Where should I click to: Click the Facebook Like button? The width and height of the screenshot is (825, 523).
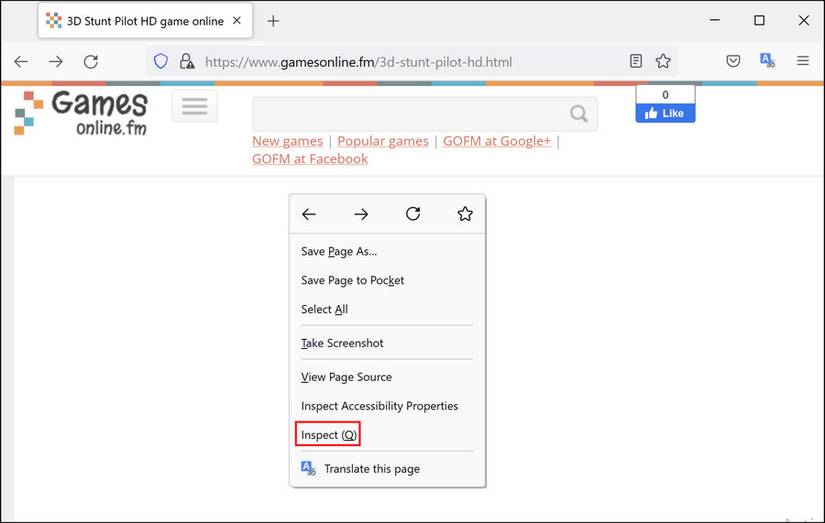[x=665, y=113]
